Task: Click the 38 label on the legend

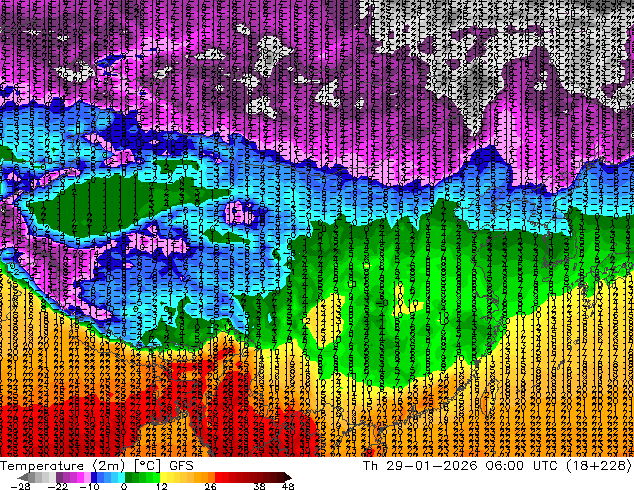Action: pyautogui.click(x=260, y=486)
